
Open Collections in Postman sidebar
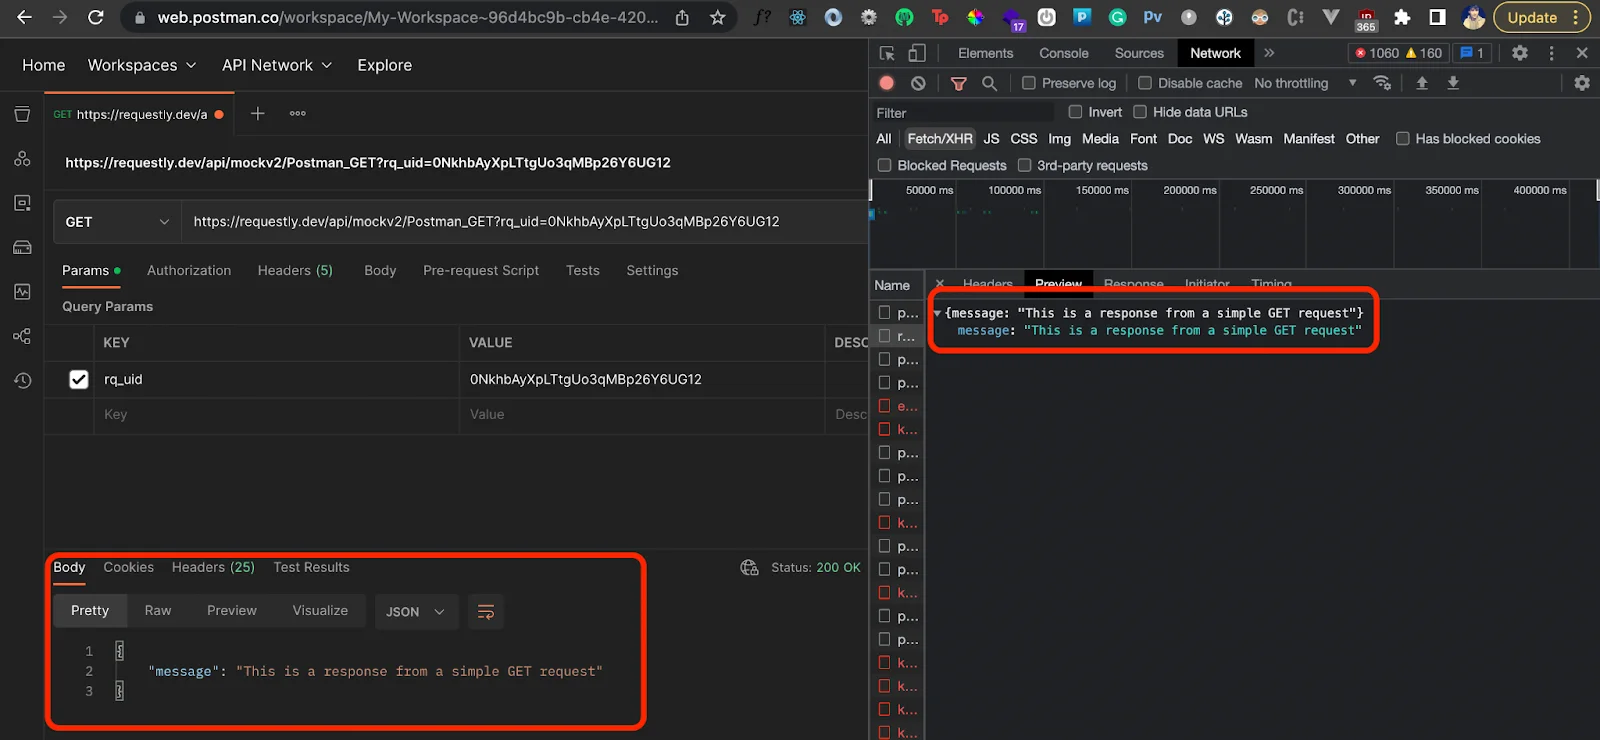22,114
